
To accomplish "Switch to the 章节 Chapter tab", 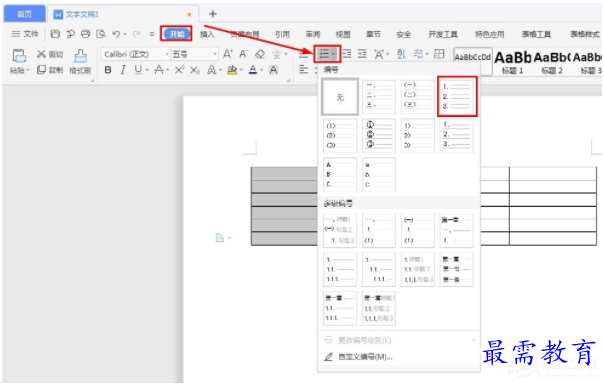I will coord(373,34).
